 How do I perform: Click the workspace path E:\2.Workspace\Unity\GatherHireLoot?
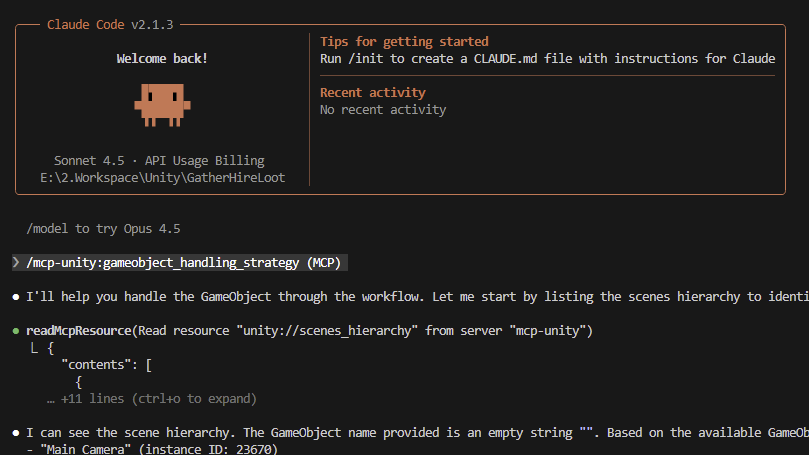click(163, 178)
